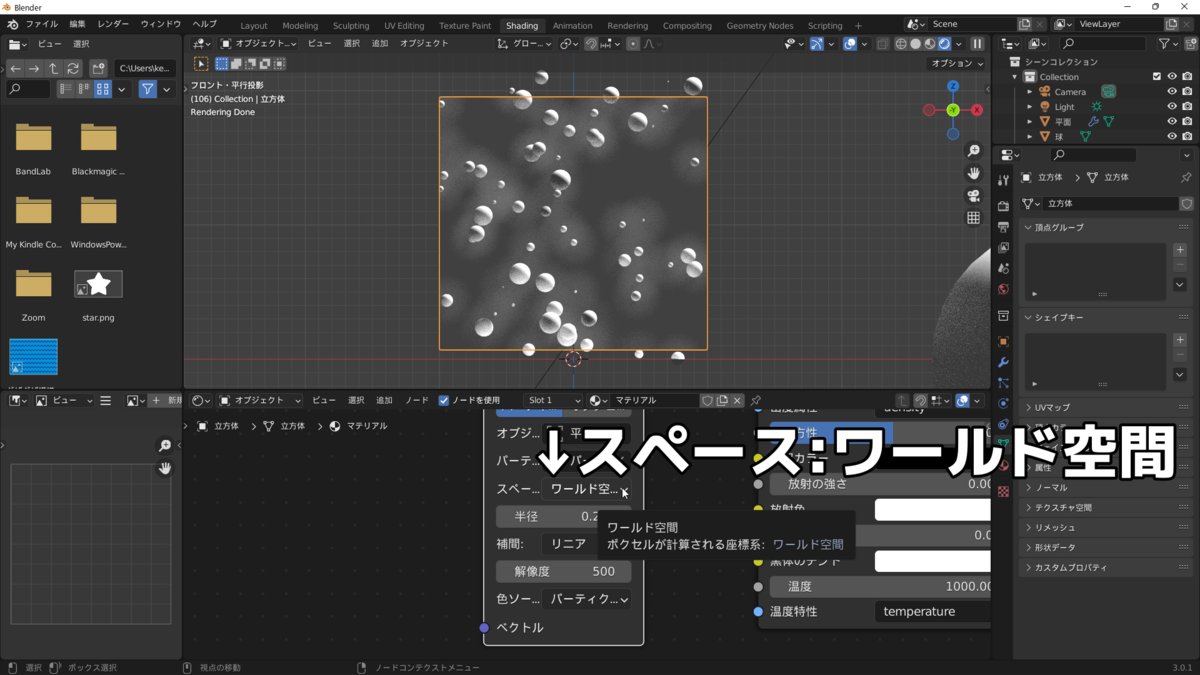Pin the material node tree
Image resolution: width=1200 pixels, height=675 pixels.
point(756,400)
